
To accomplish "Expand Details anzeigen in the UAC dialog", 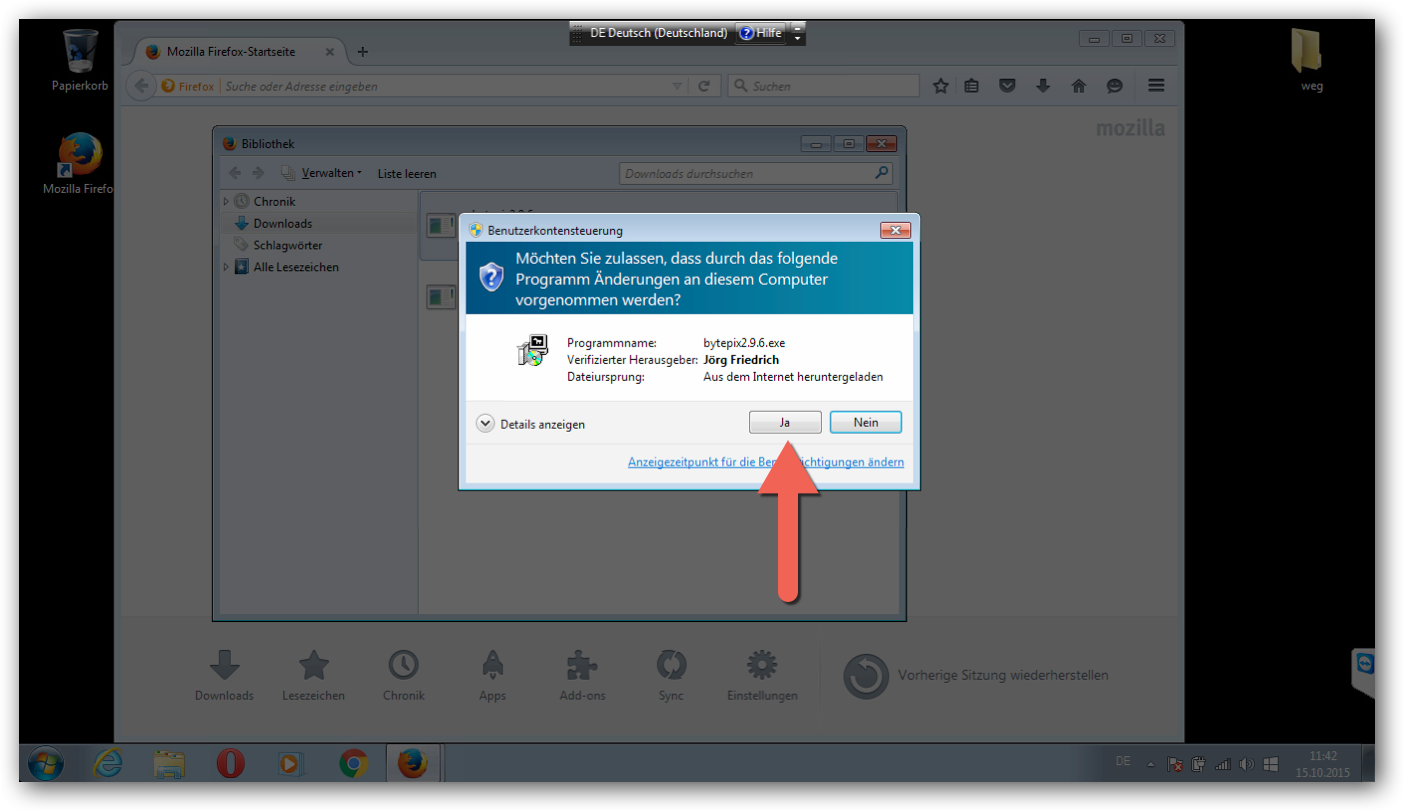I will click(x=531, y=424).
